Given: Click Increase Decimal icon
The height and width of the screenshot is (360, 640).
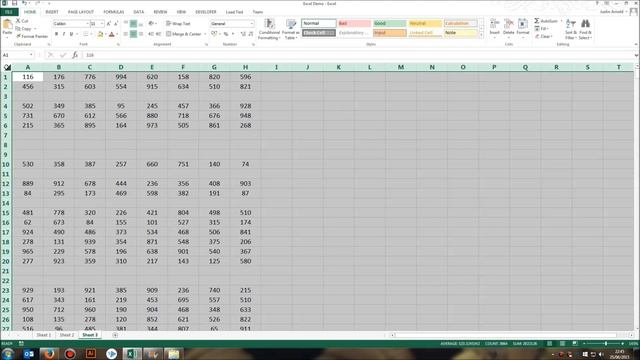Looking at the screenshot, I should click(x=243, y=34).
